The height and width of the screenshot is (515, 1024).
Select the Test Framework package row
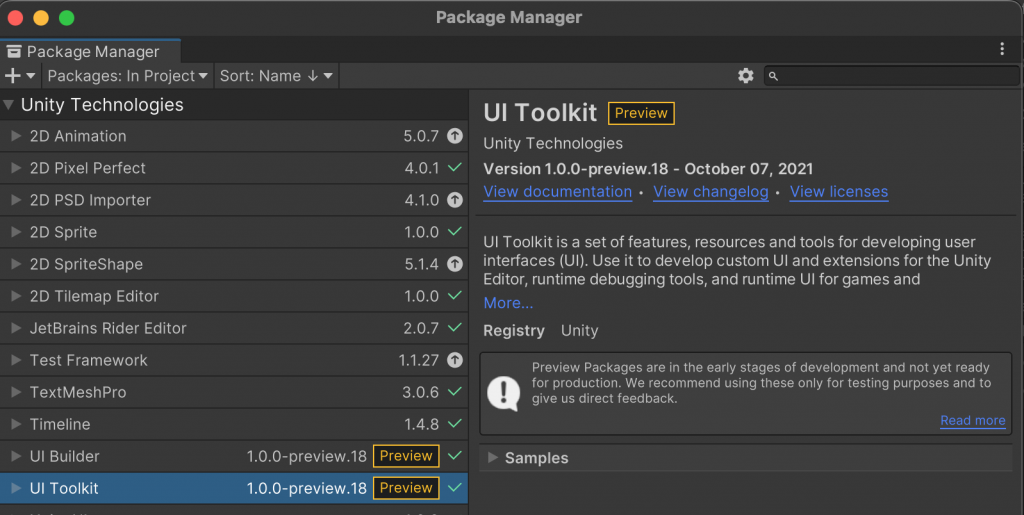point(234,360)
